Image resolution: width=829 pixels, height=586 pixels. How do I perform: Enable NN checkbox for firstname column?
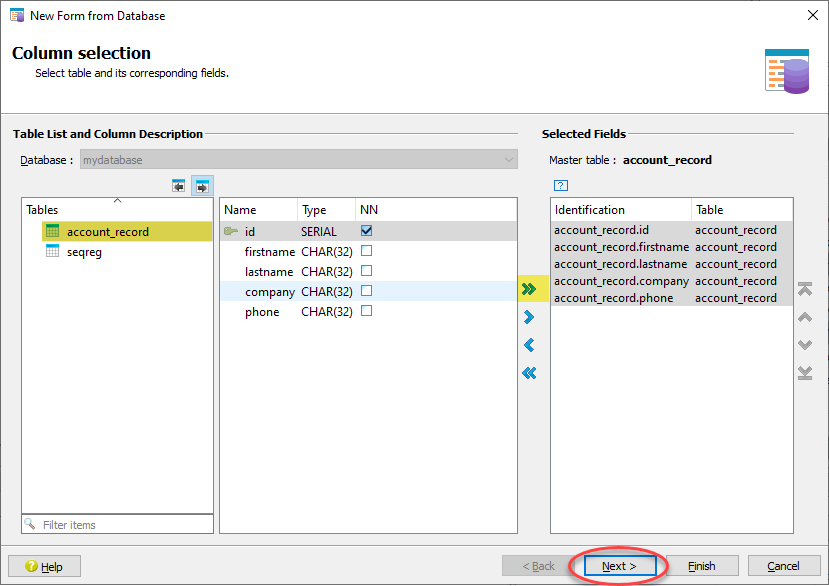click(x=366, y=251)
